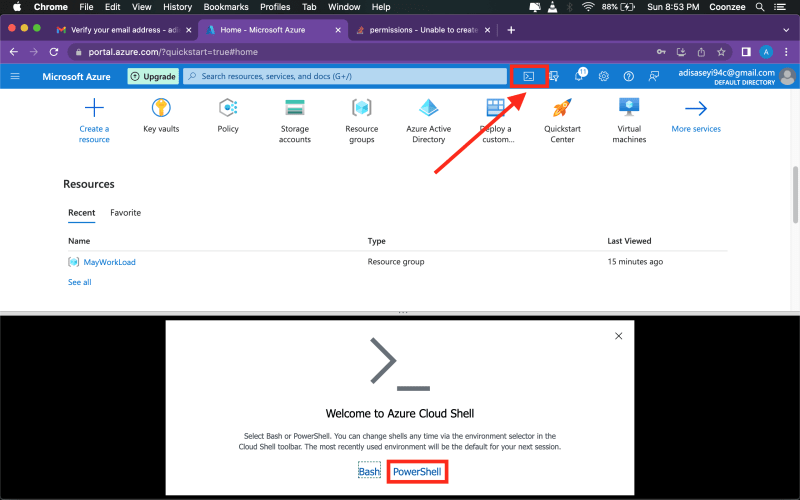
Task: Click the Type column header
Action: click(377, 241)
